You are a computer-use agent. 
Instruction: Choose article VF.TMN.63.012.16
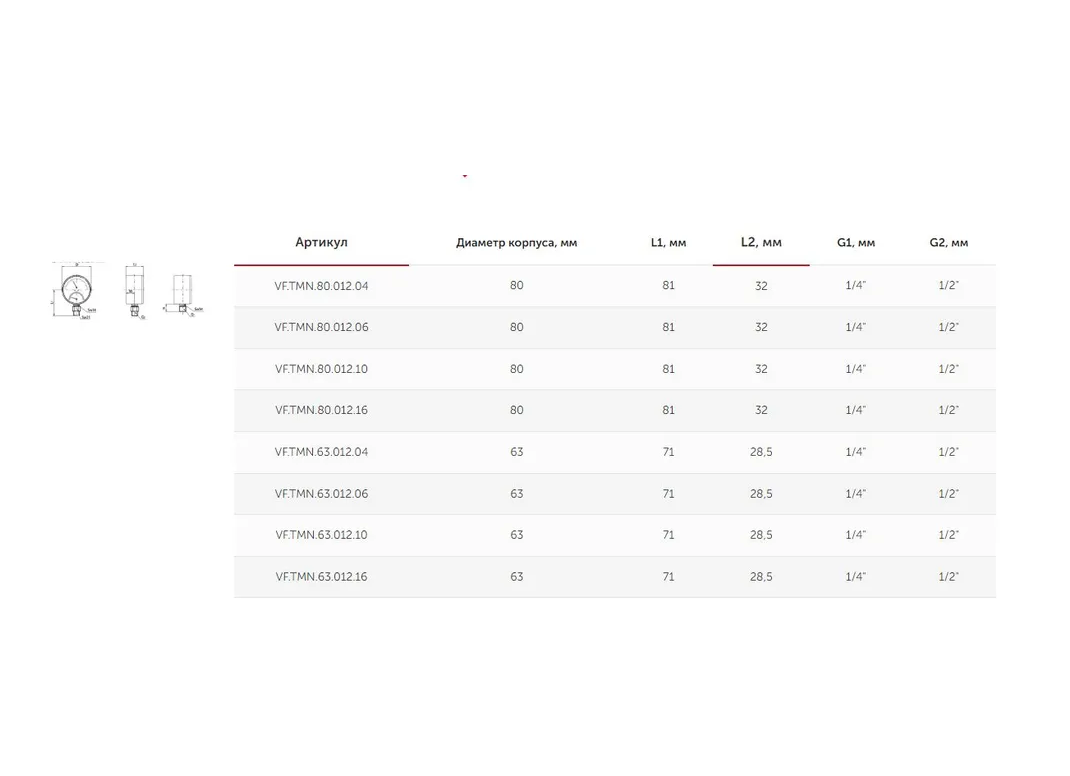[321, 577]
